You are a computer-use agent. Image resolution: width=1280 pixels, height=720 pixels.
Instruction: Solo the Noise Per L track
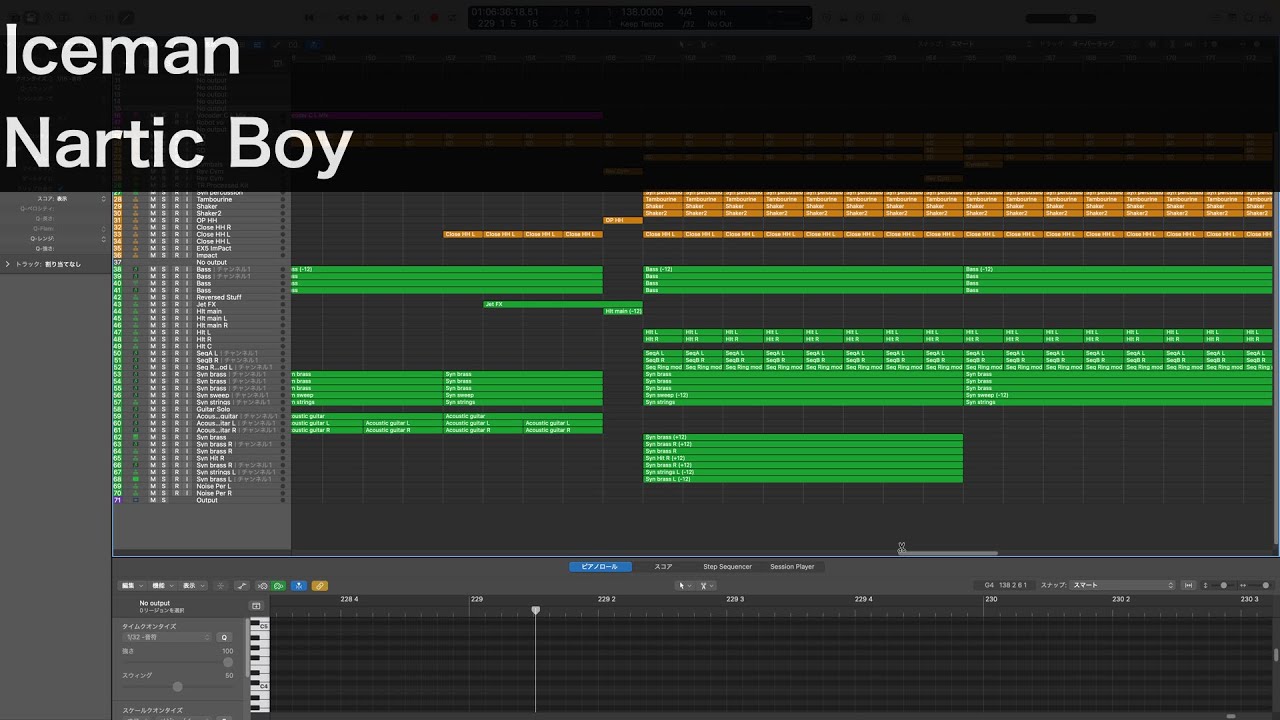[x=164, y=486]
